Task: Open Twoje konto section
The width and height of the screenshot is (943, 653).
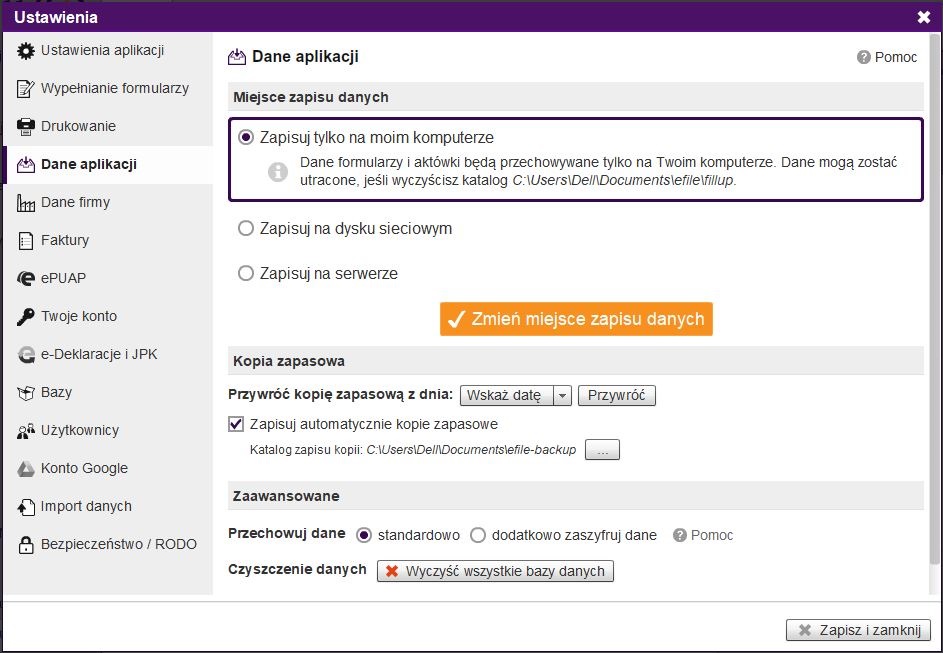Action: [x=108, y=316]
